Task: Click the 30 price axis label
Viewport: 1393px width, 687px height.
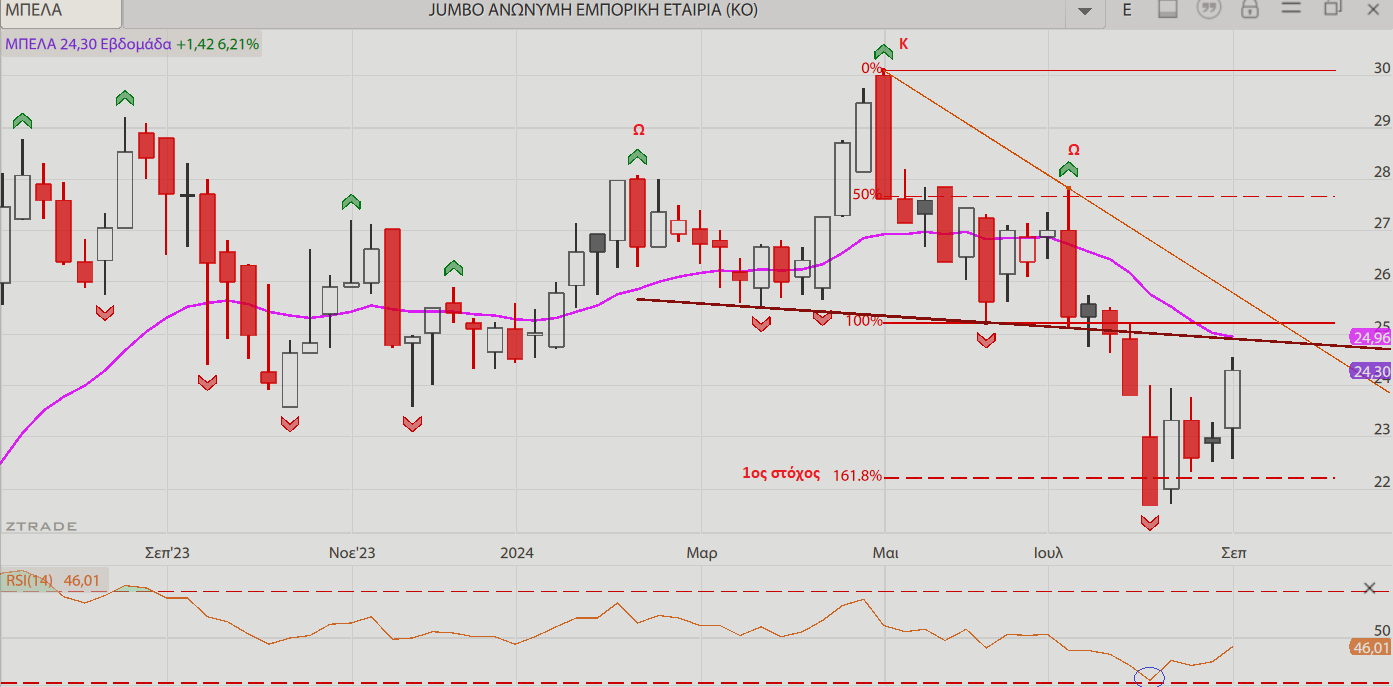Action: pyautogui.click(x=1382, y=69)
